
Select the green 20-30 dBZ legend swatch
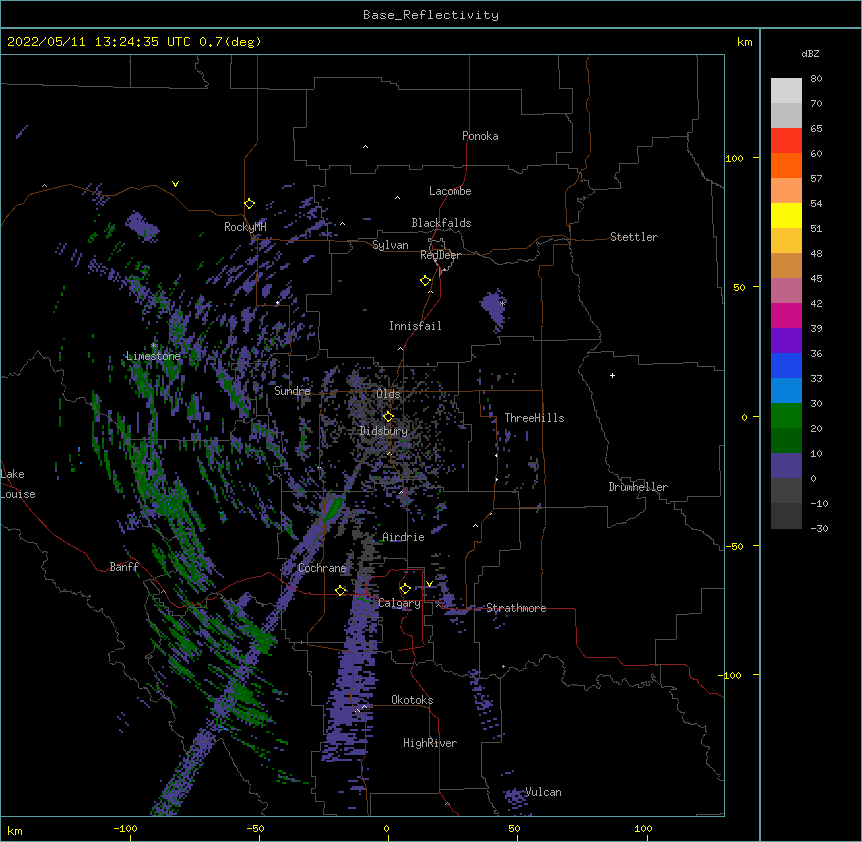coord(786,416)
